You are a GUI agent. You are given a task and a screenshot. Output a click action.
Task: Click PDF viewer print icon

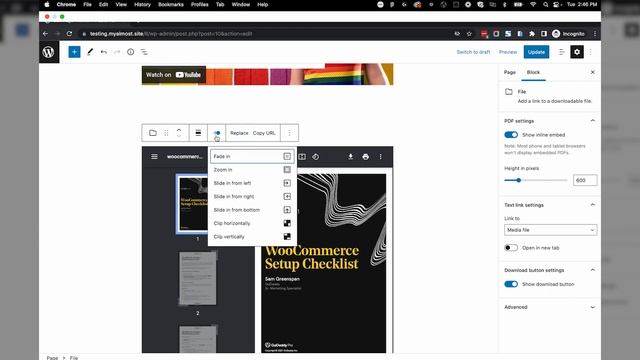tap(365, 156)
